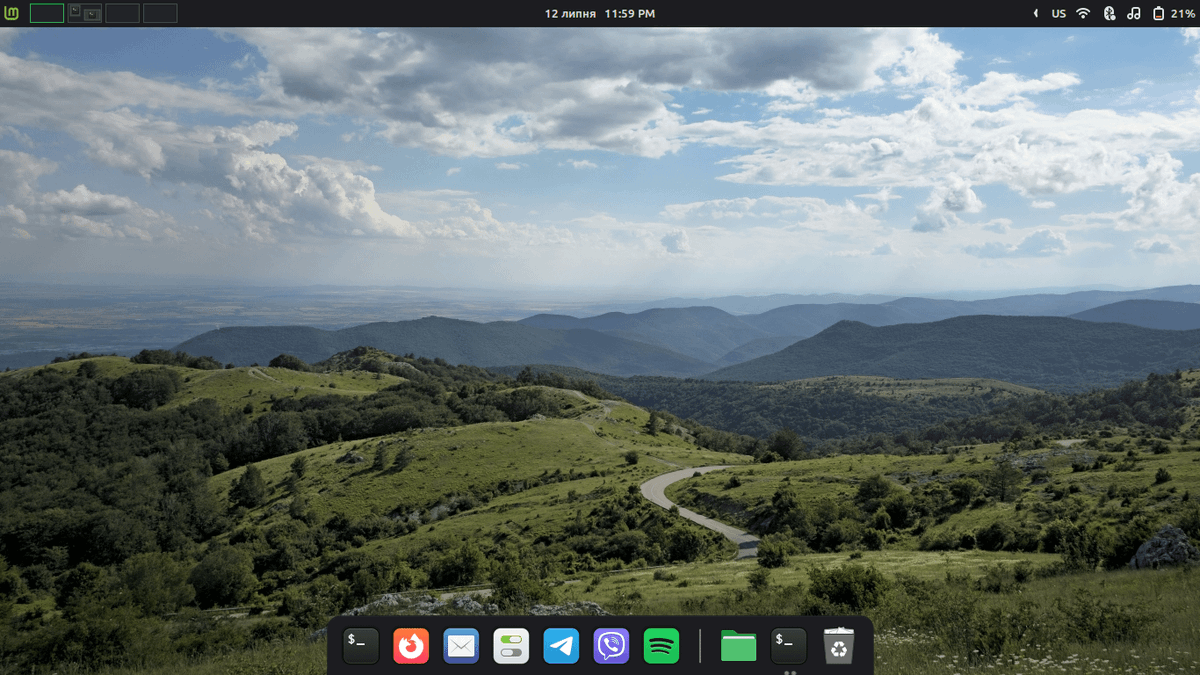Switch to the running terminal beside trash
Screen dimensions: 1200x675
789,646
